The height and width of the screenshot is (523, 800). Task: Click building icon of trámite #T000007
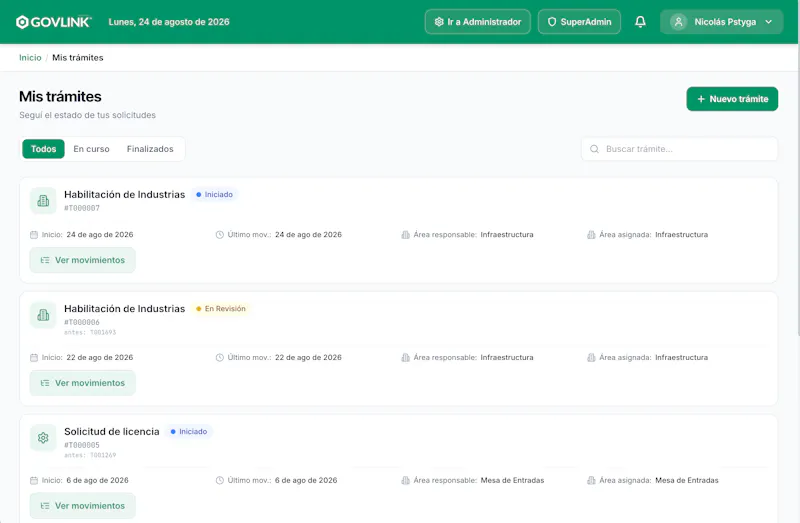tap(43, 201)
